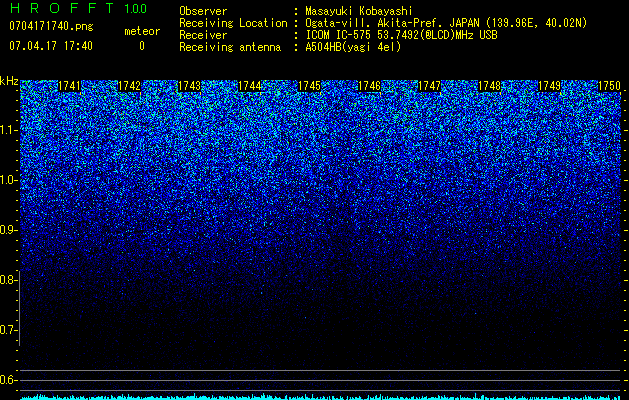Screen dimensions: 629x400
Task: Click the 1746 time marker
Action: tap(369, 86)
